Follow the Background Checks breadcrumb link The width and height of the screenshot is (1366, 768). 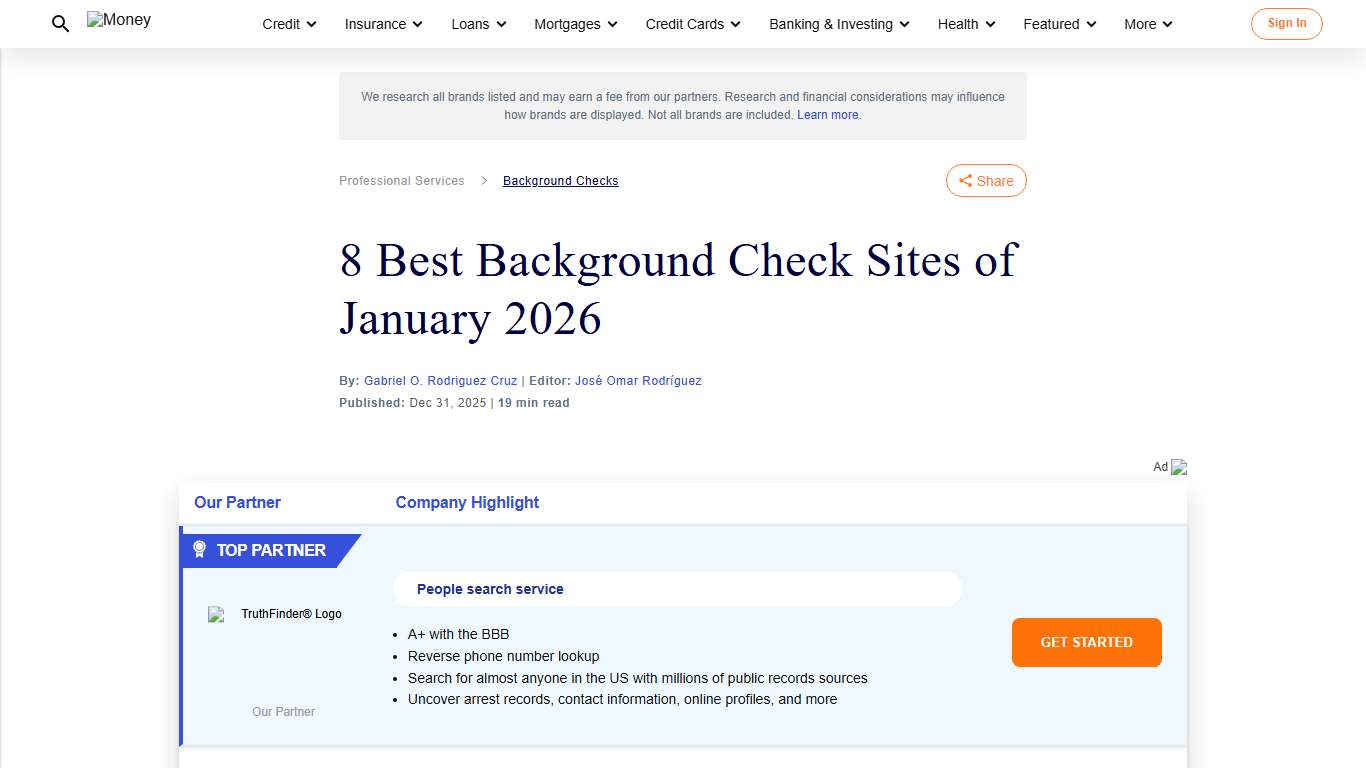point(560,180)
